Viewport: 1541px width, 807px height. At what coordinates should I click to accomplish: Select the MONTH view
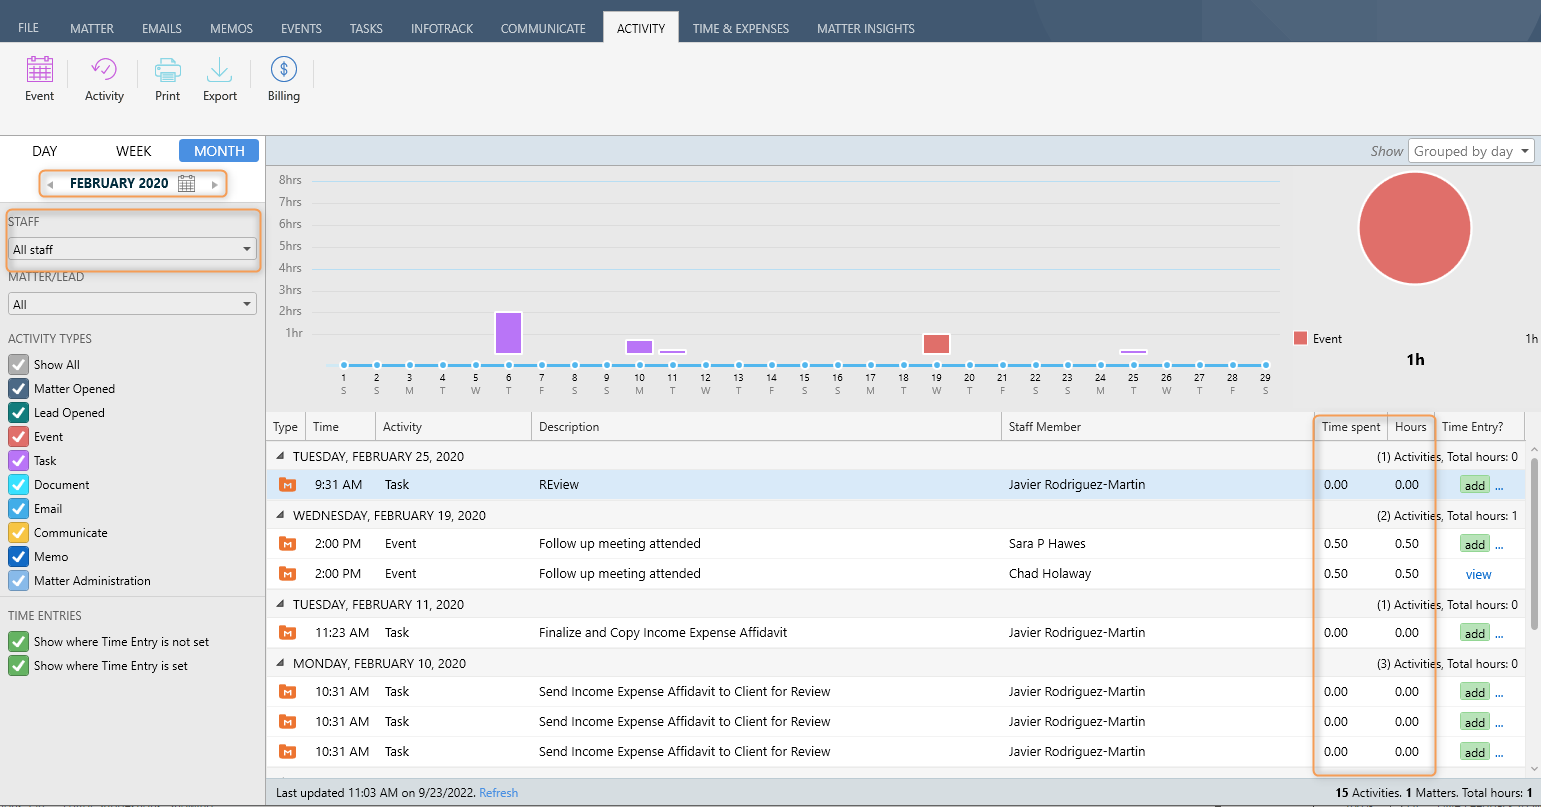pos(219,151)
